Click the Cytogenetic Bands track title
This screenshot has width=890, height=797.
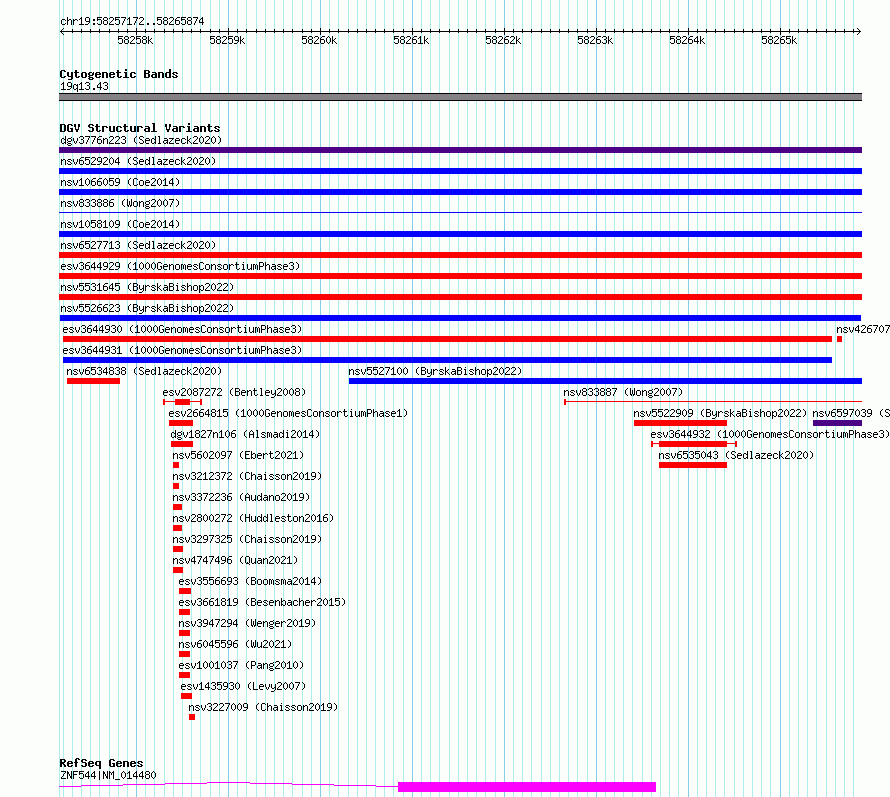pyautogui.click(x=119, y=74)
